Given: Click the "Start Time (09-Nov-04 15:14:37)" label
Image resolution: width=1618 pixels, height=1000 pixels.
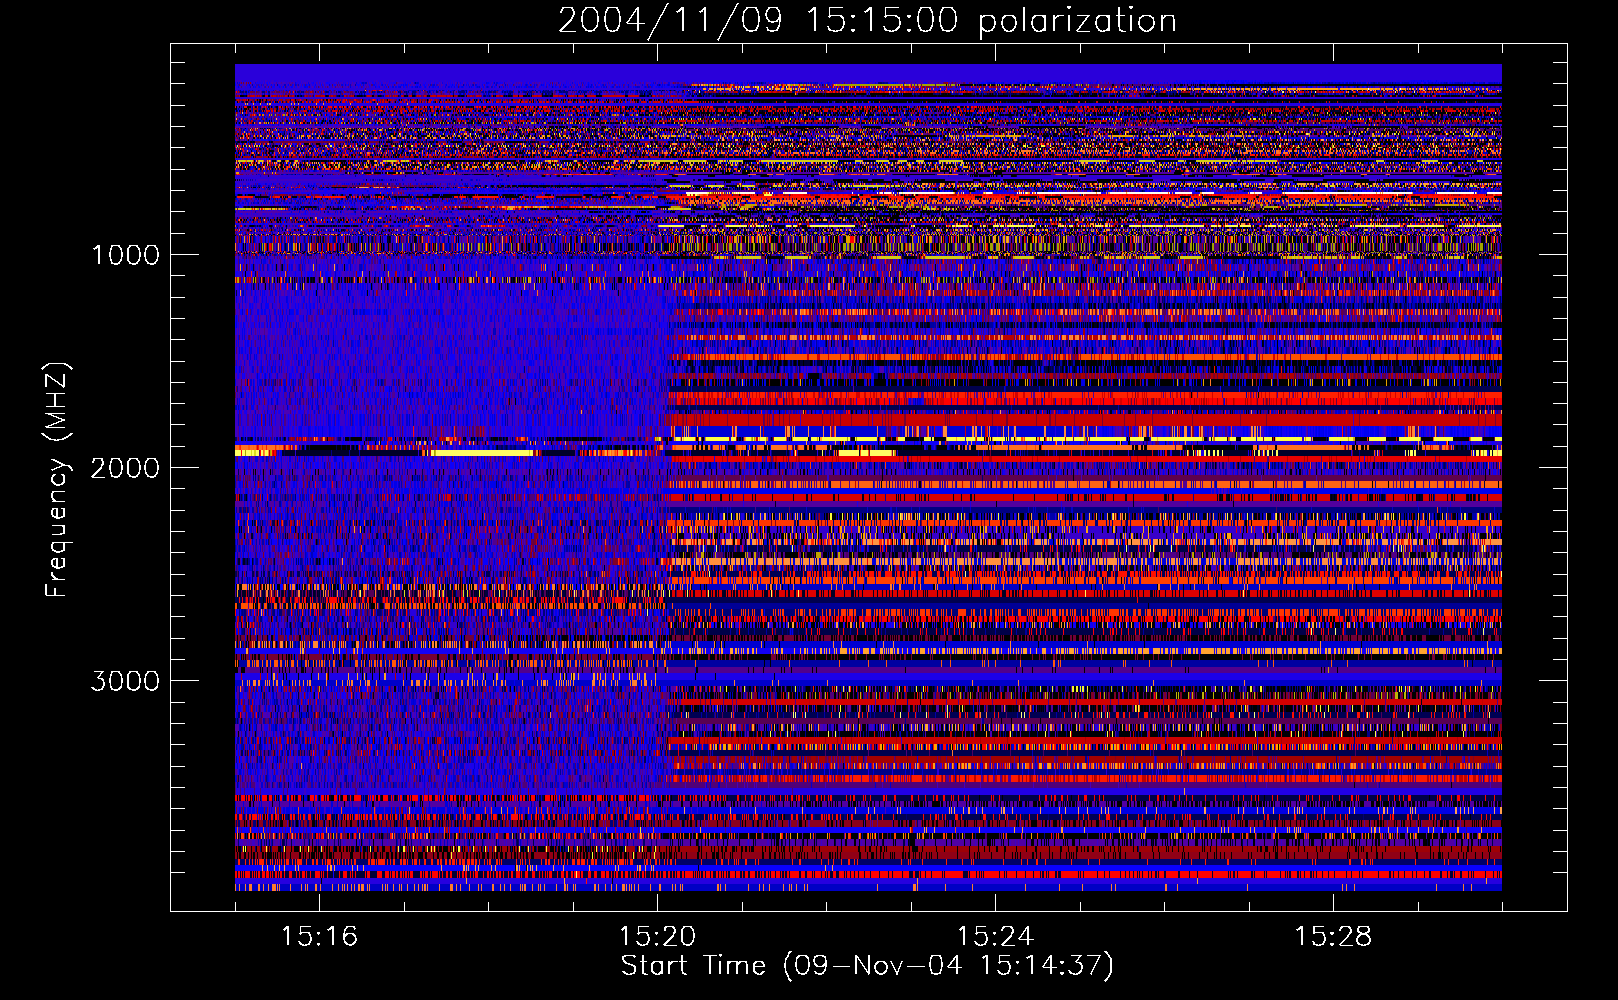Looking at the screenshot, I should point(867,966).
